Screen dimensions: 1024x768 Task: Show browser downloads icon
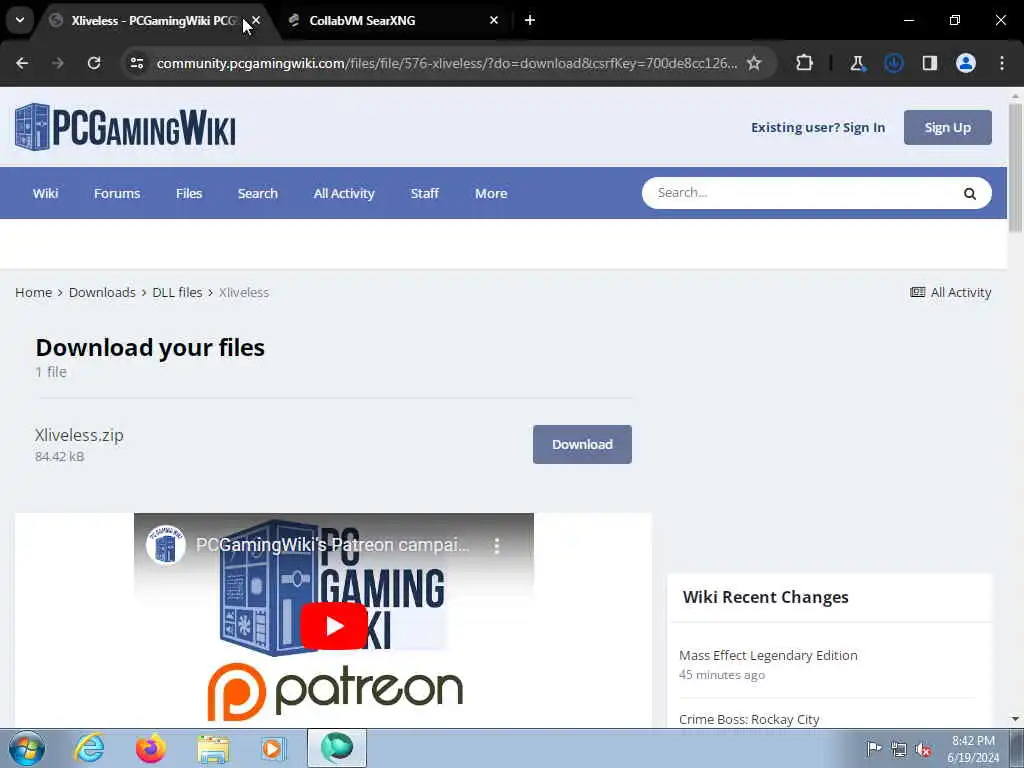click(x=893, y=63)
